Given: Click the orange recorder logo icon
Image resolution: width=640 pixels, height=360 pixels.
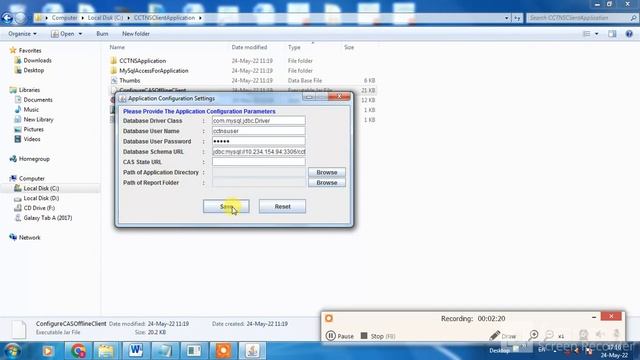Looking at the screenshot, I should click(x=329, y=318).
